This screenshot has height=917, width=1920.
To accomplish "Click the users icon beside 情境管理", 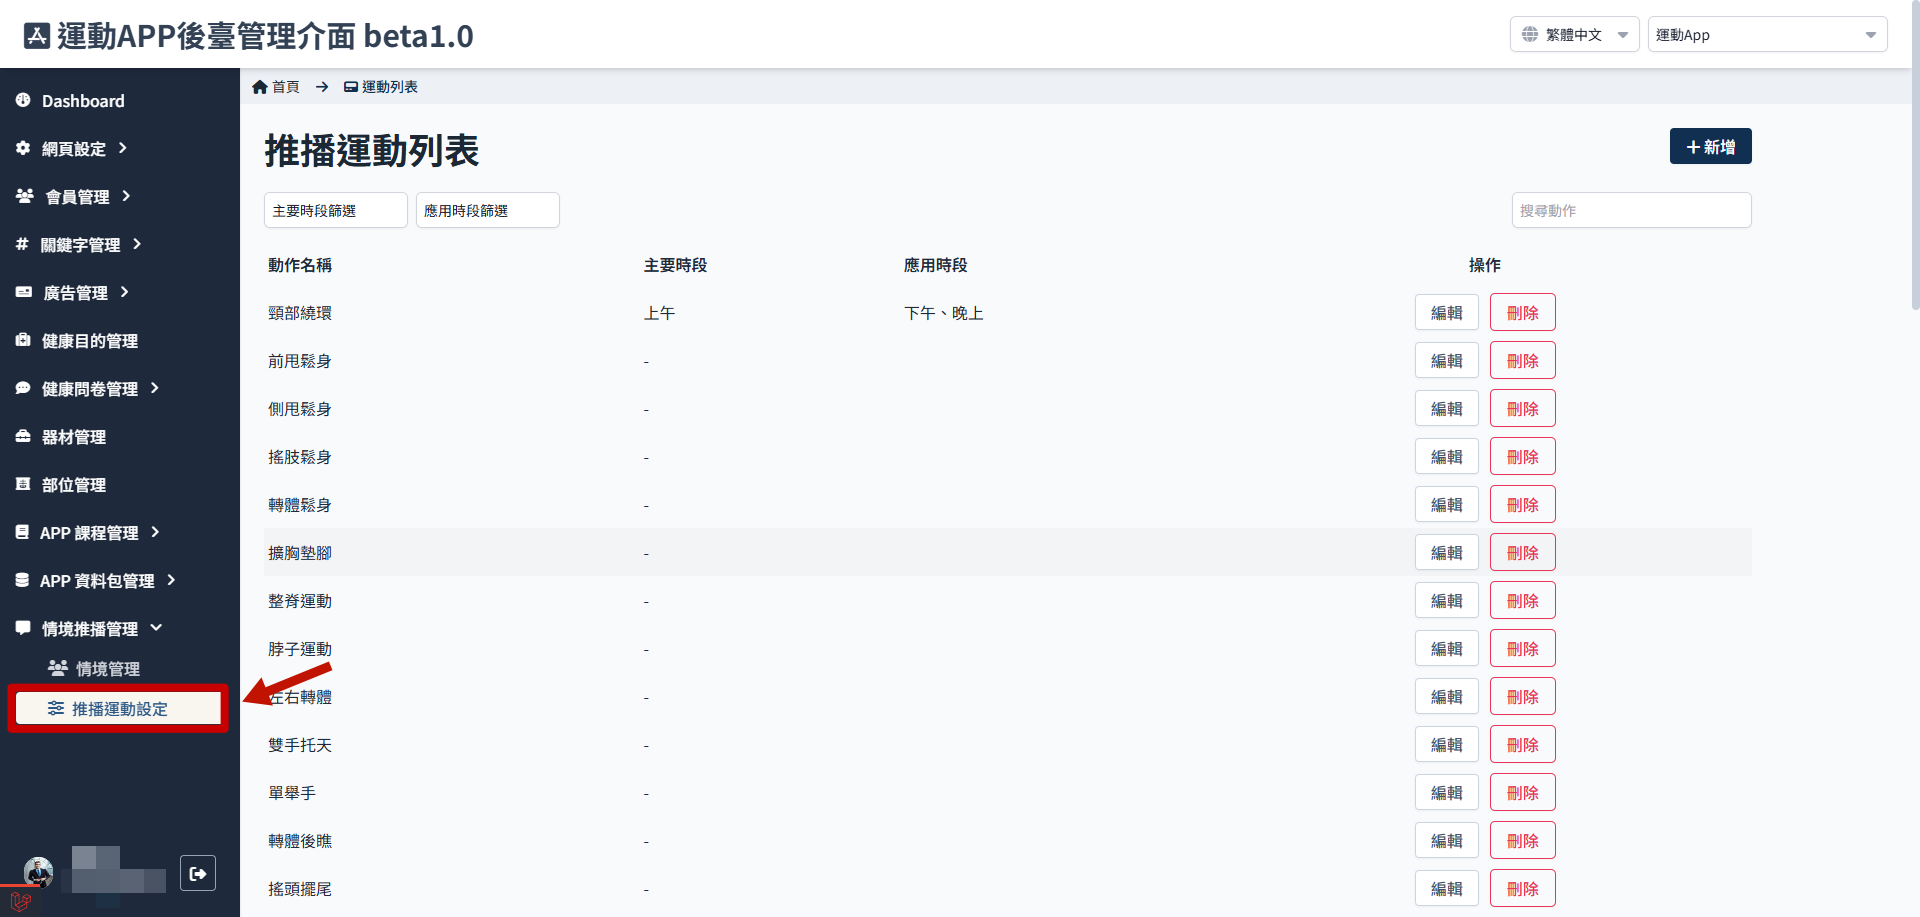I will click(58, 668).
